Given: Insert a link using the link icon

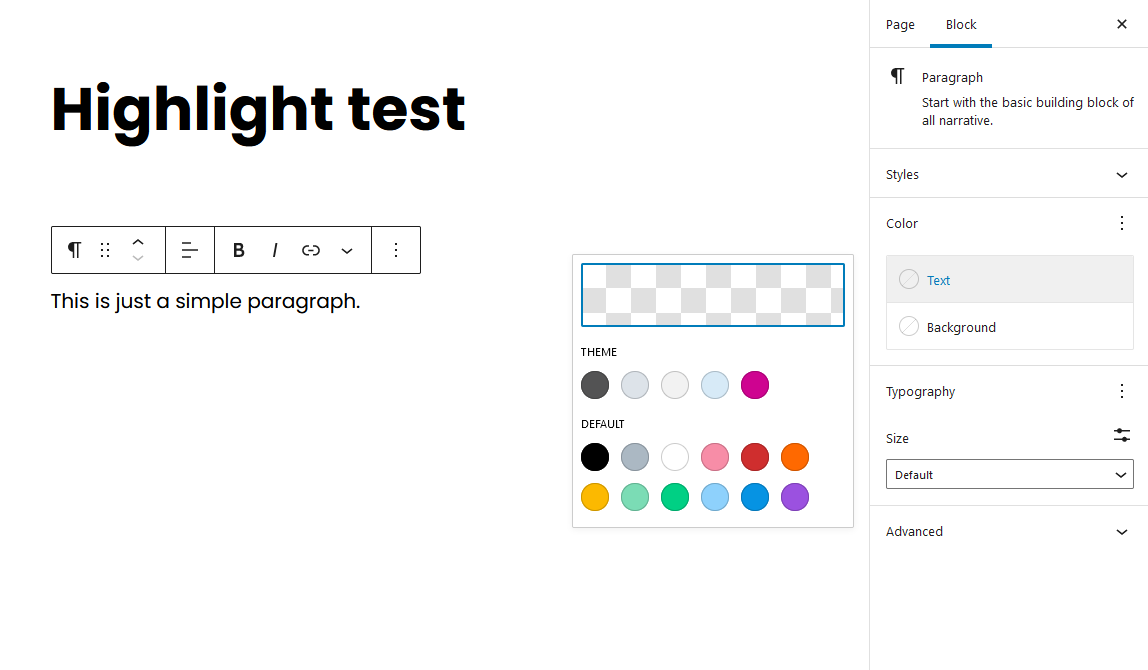Looking at the screenshot, I should tap(311, 249).
